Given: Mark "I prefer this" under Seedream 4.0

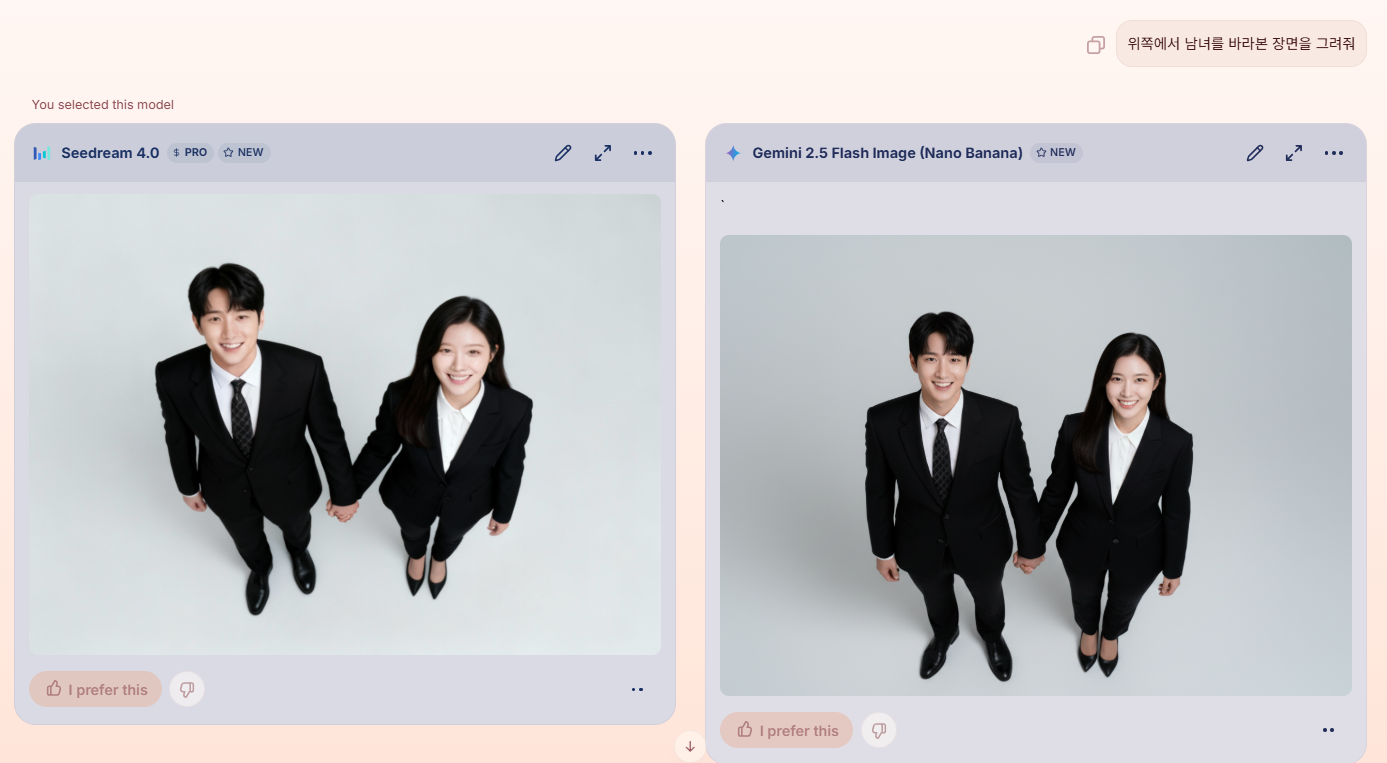Looking at the screenshot, I should point(96,689).
